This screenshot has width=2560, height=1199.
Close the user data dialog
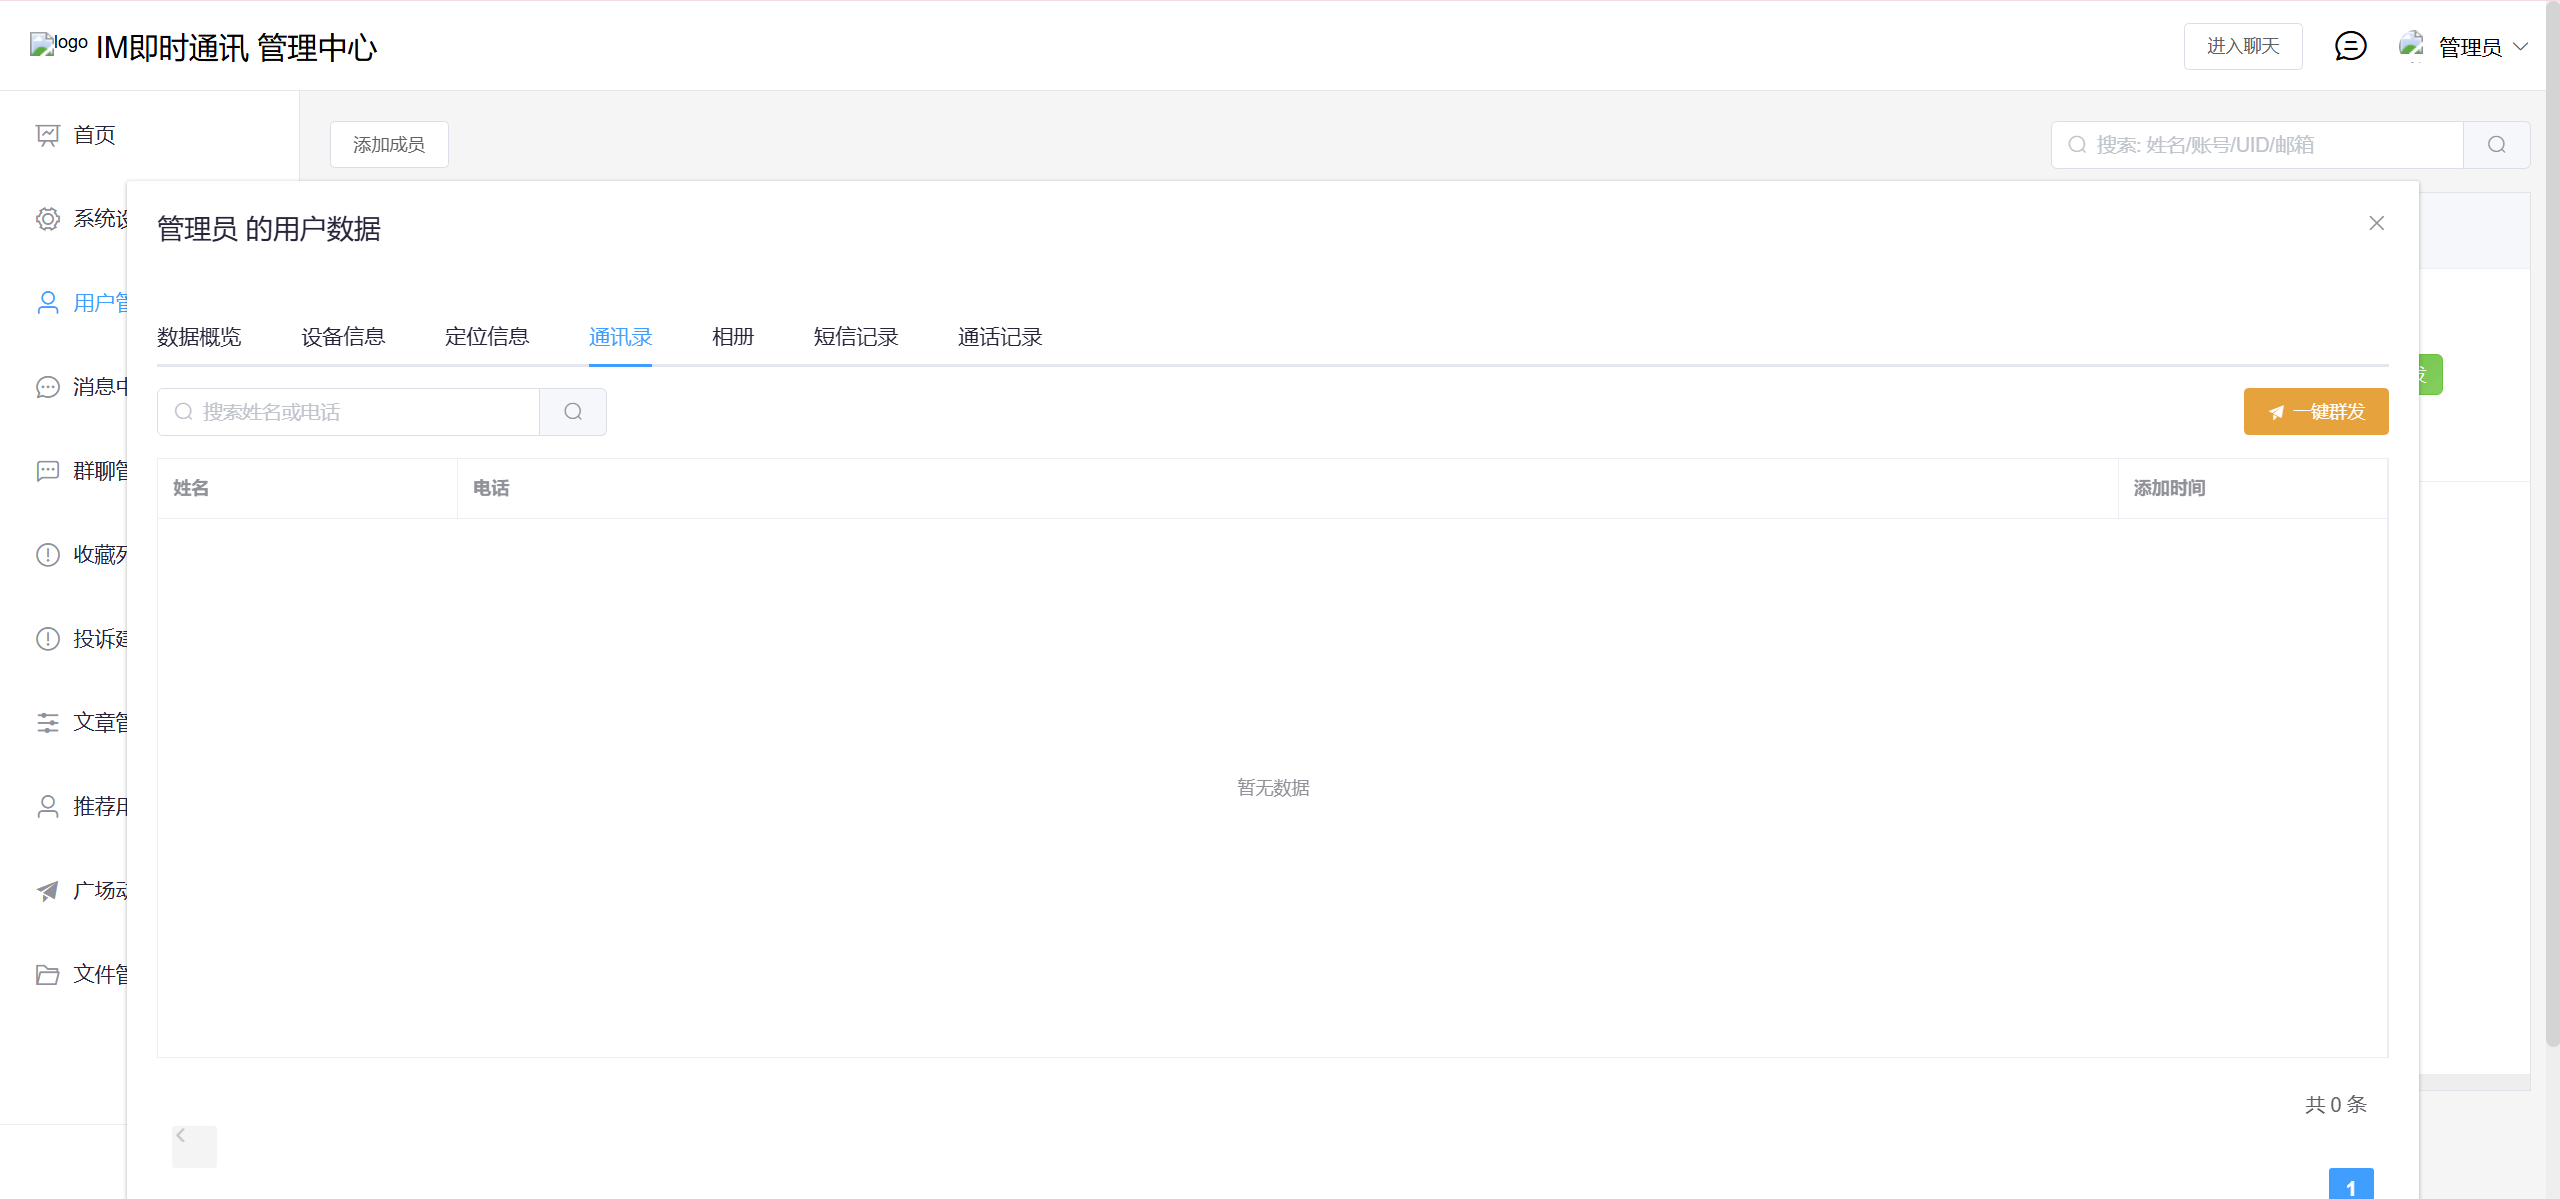pyautogui.click(x=2376, y=223)
